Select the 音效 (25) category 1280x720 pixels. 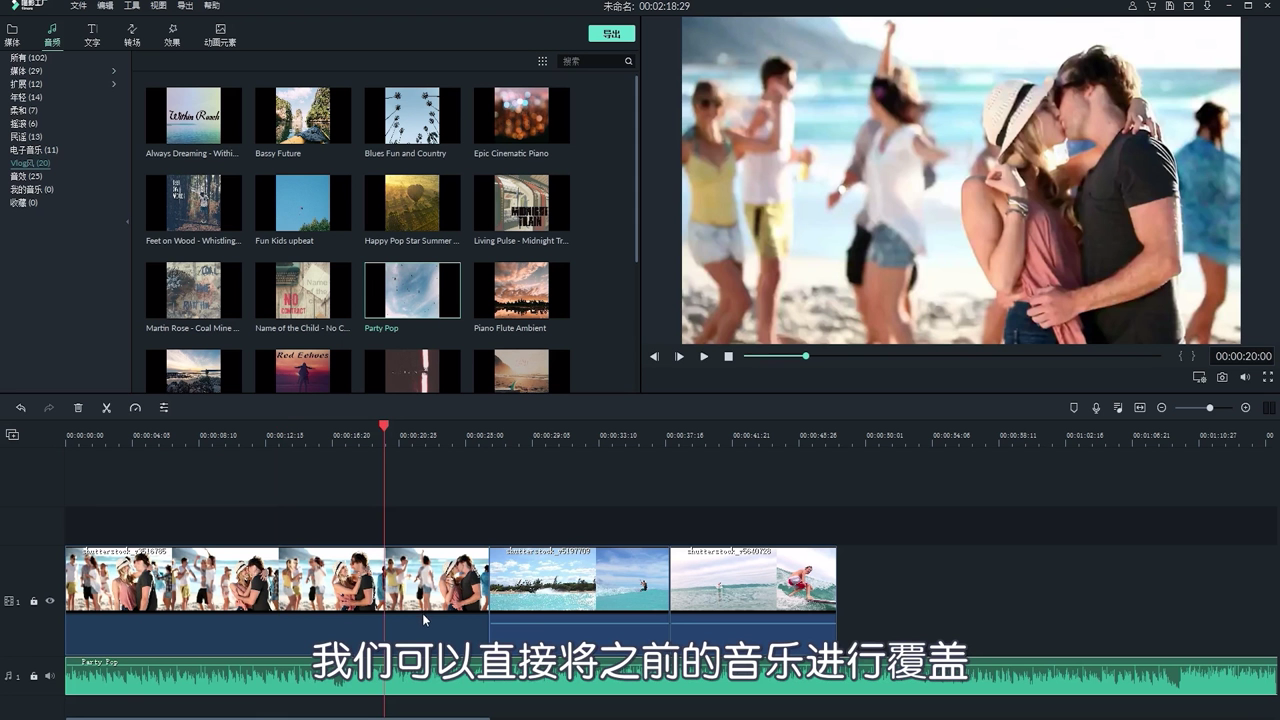(x=26, y=176)
